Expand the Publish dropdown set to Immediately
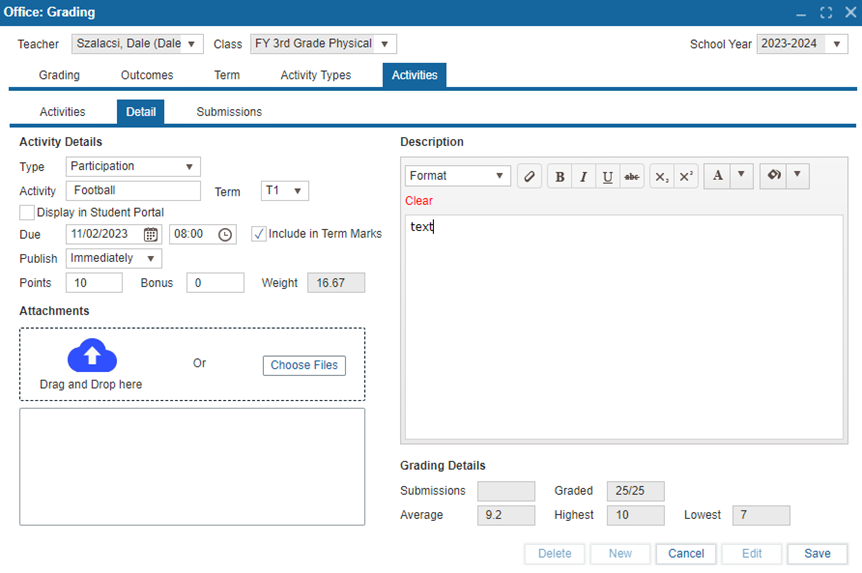Viewport: 862px width, 573px height. click(113, 258)
